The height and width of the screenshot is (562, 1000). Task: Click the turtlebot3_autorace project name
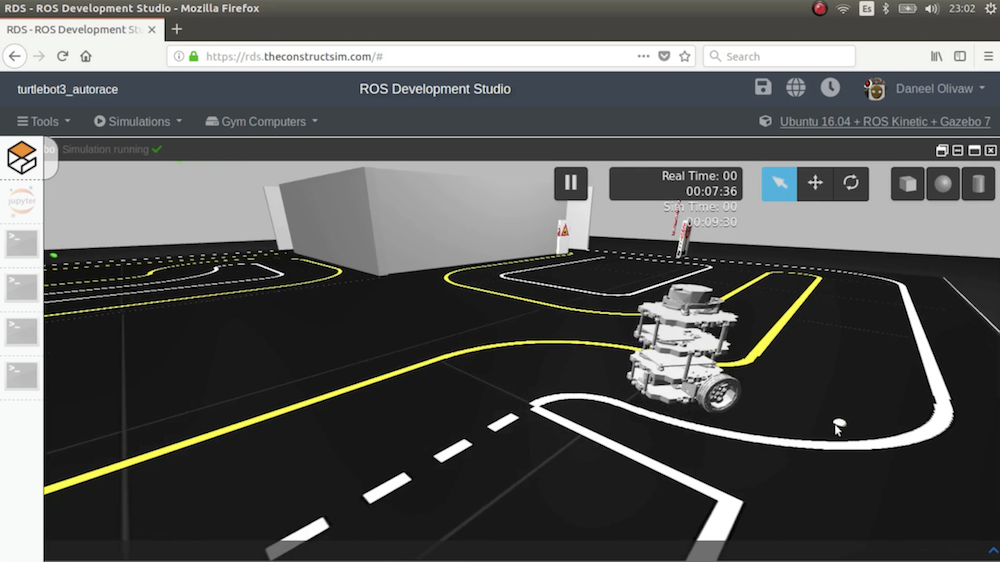point(68,89)
